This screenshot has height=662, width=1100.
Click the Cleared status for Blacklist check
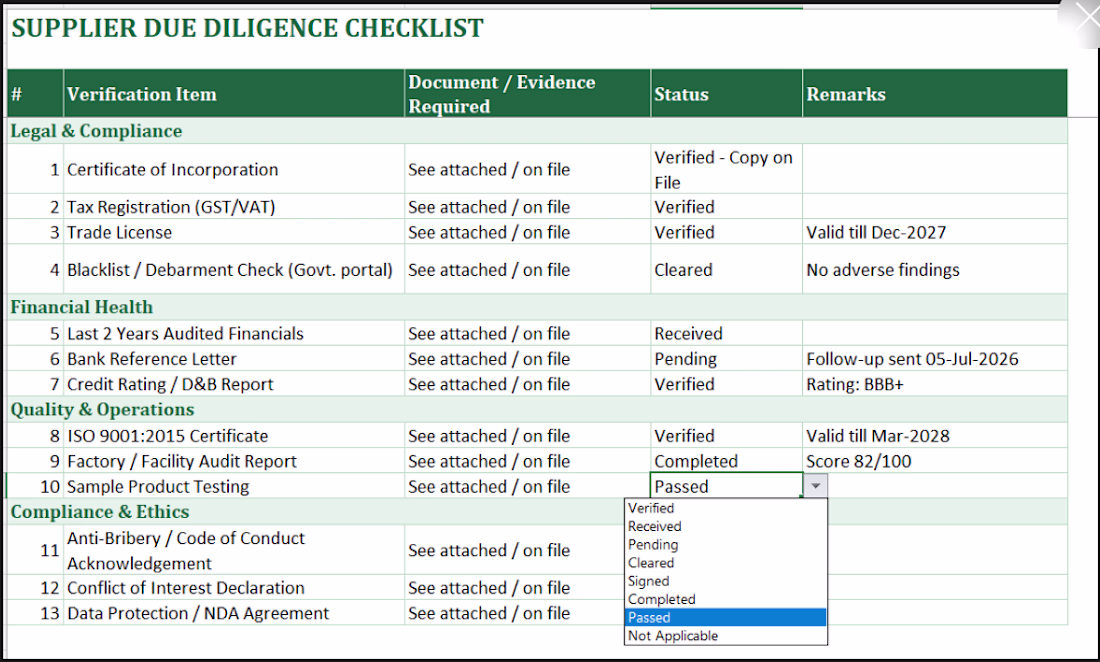point(727,269)
